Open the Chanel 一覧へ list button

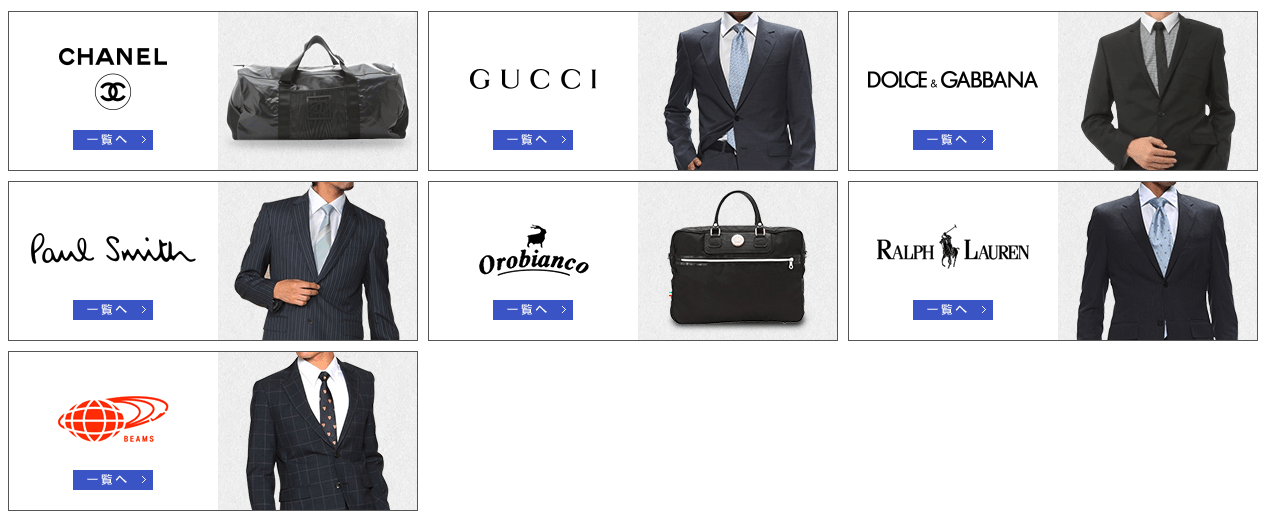click(113, 140)
